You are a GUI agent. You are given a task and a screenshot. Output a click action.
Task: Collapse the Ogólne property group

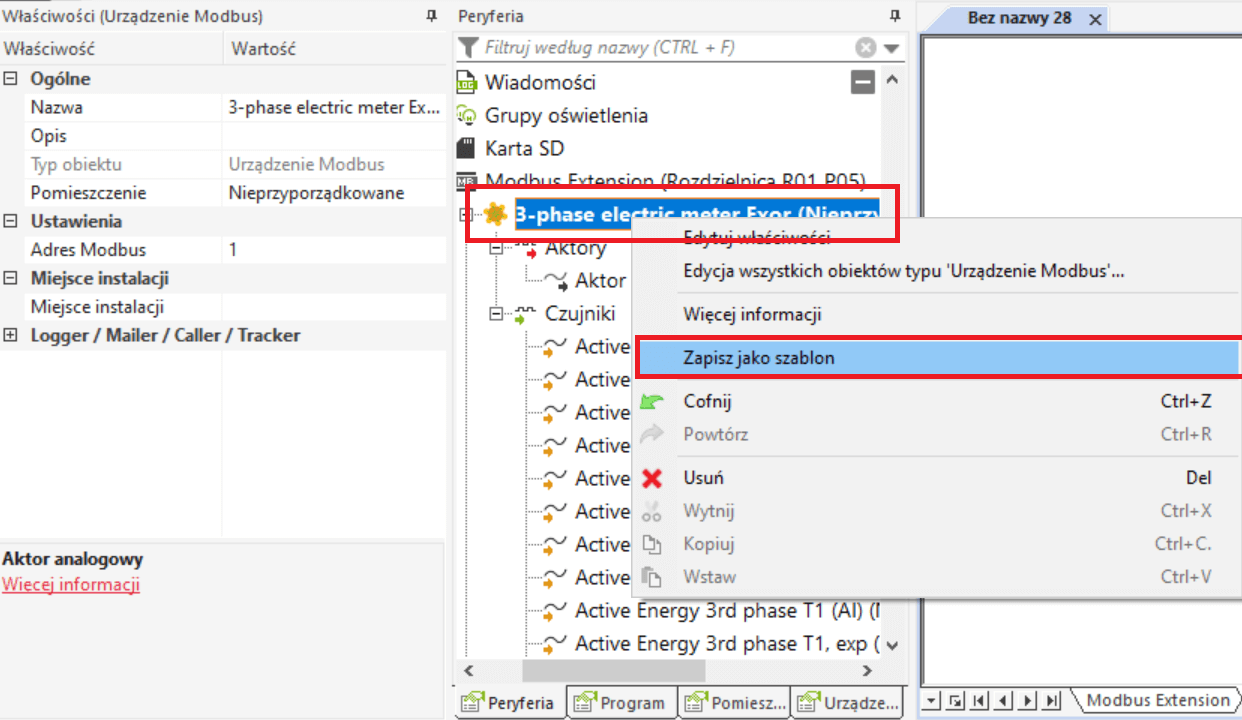(x=11, y=79)
